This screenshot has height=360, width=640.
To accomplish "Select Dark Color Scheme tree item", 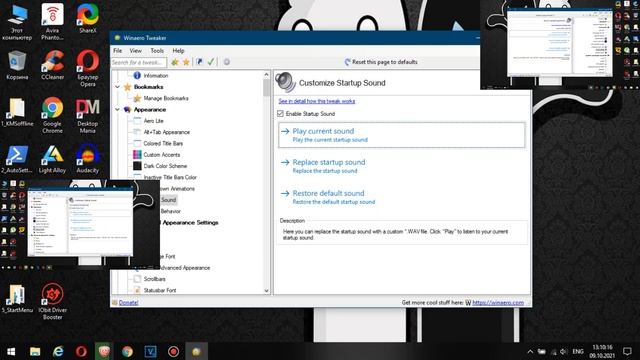I will (165, 166).
